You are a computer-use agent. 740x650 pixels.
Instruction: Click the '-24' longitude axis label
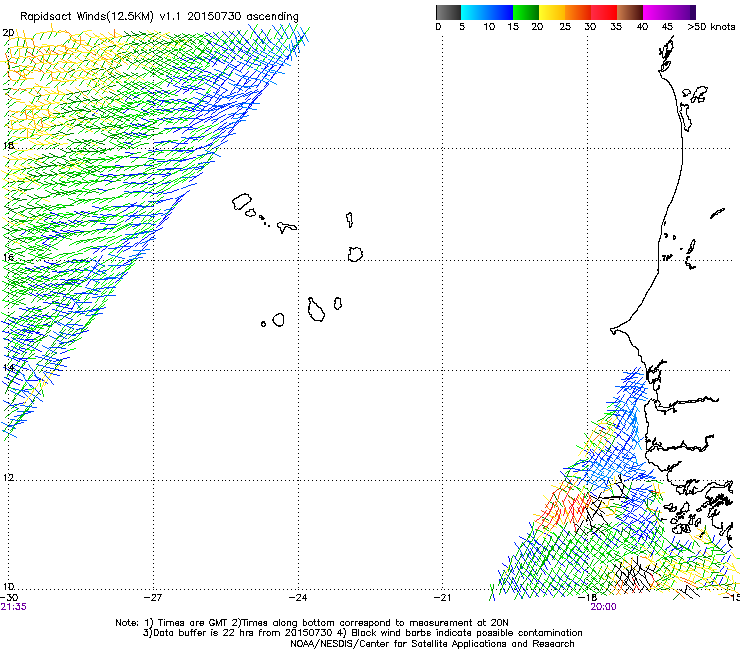coord(298,598)
